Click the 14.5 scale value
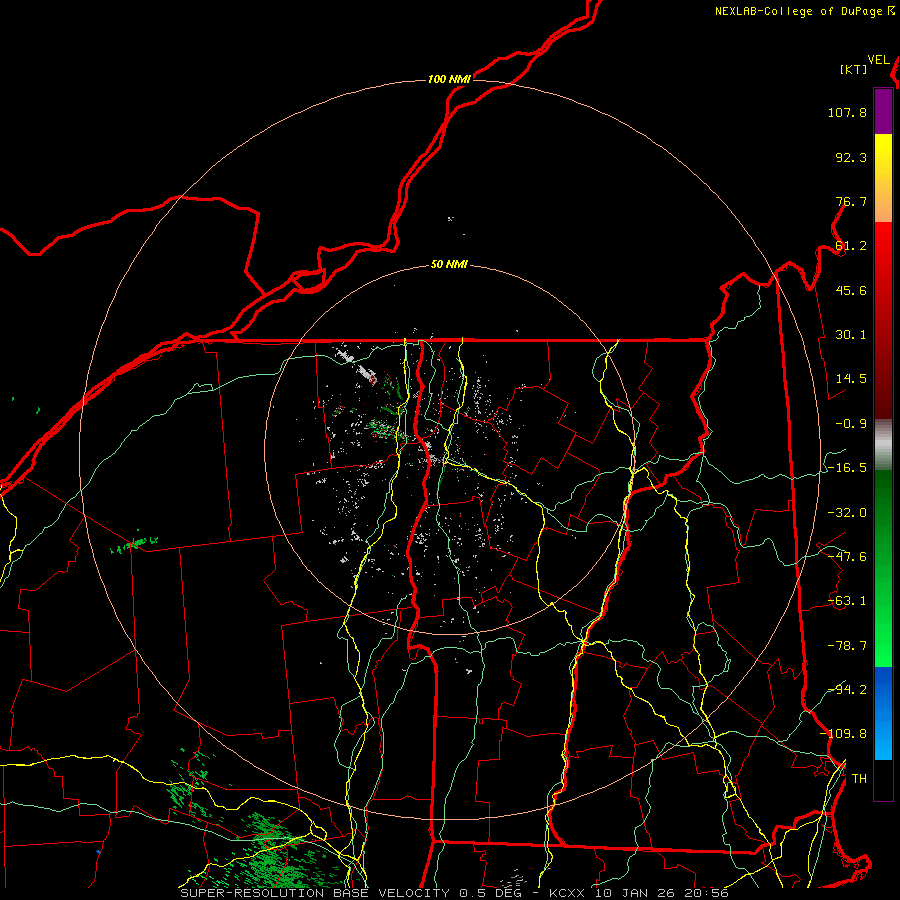The width and height of the screenshot is (900, 900). coord(851,379)
